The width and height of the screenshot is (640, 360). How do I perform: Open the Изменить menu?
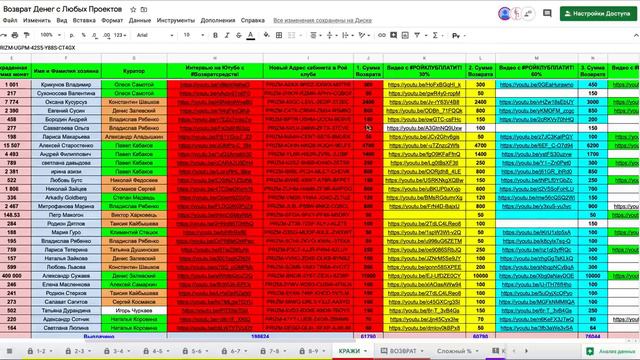pyautogui.click(x=37, y=20)
